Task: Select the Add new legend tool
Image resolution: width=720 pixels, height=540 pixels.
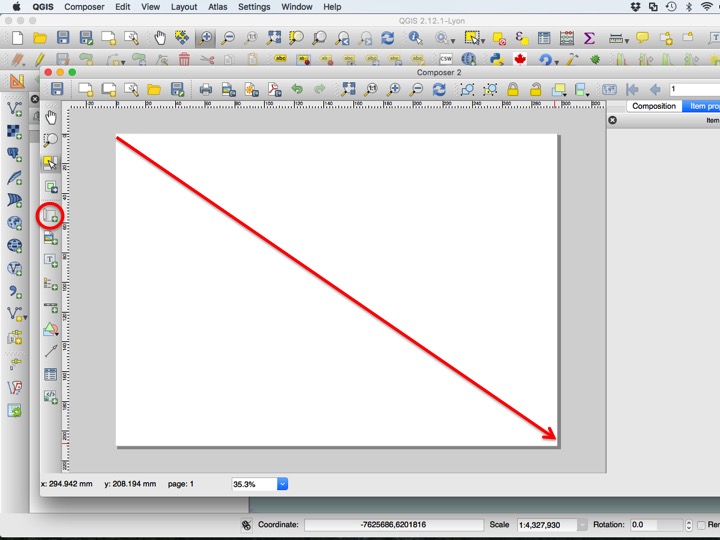Action: coord(51,284)
